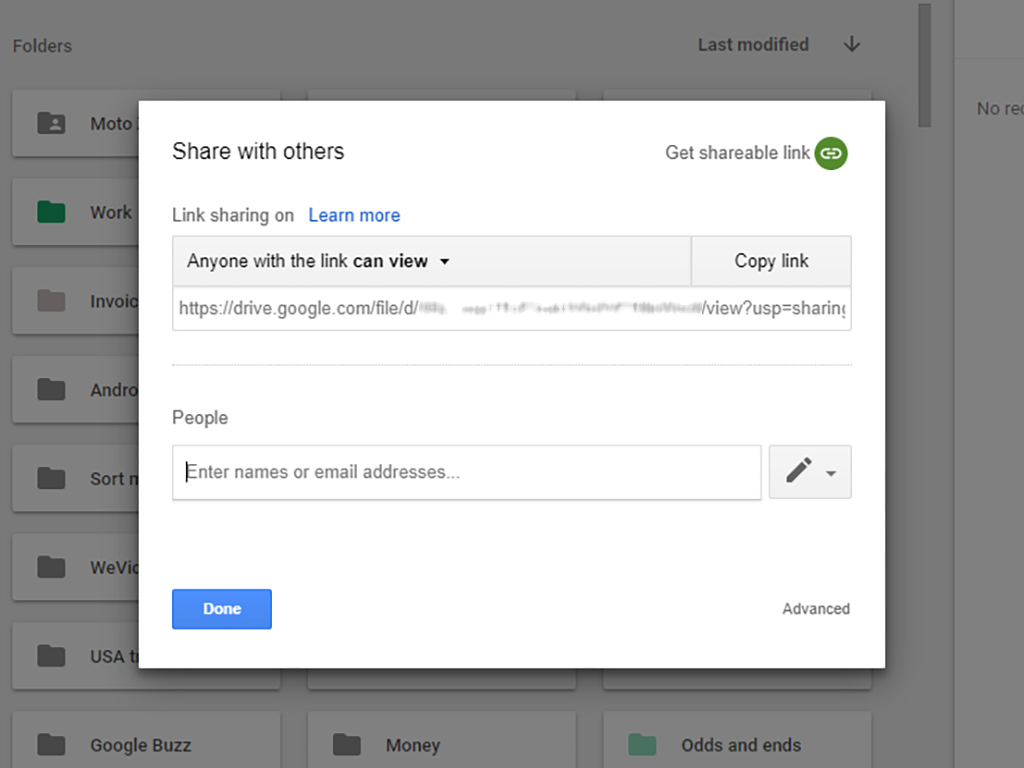Expand the permission dropdown arrow beside the pencil
This screenshot has height=768, width=1024.
tap(831, 473)
